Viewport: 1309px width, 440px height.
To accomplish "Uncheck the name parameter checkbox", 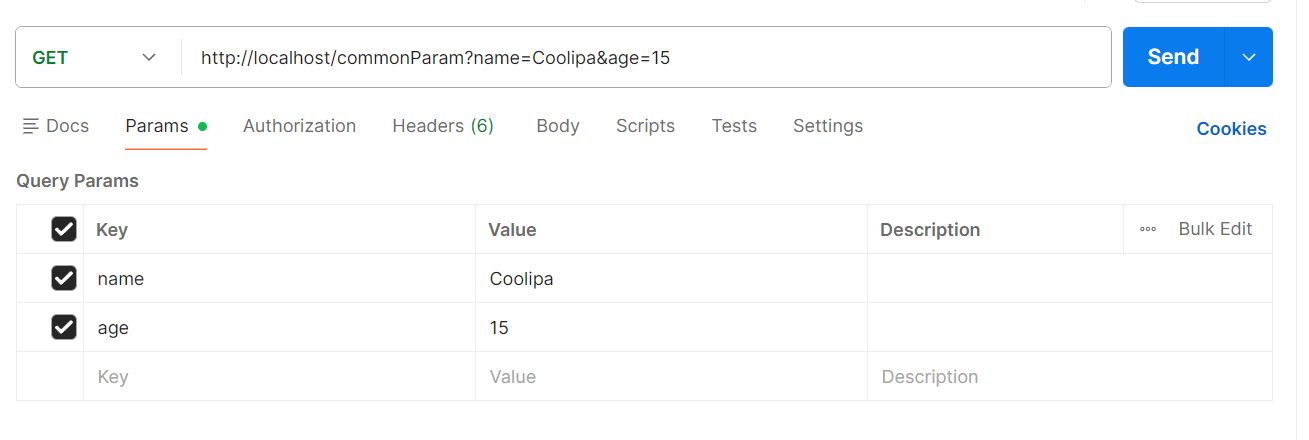I will click(x=64, y=278).
